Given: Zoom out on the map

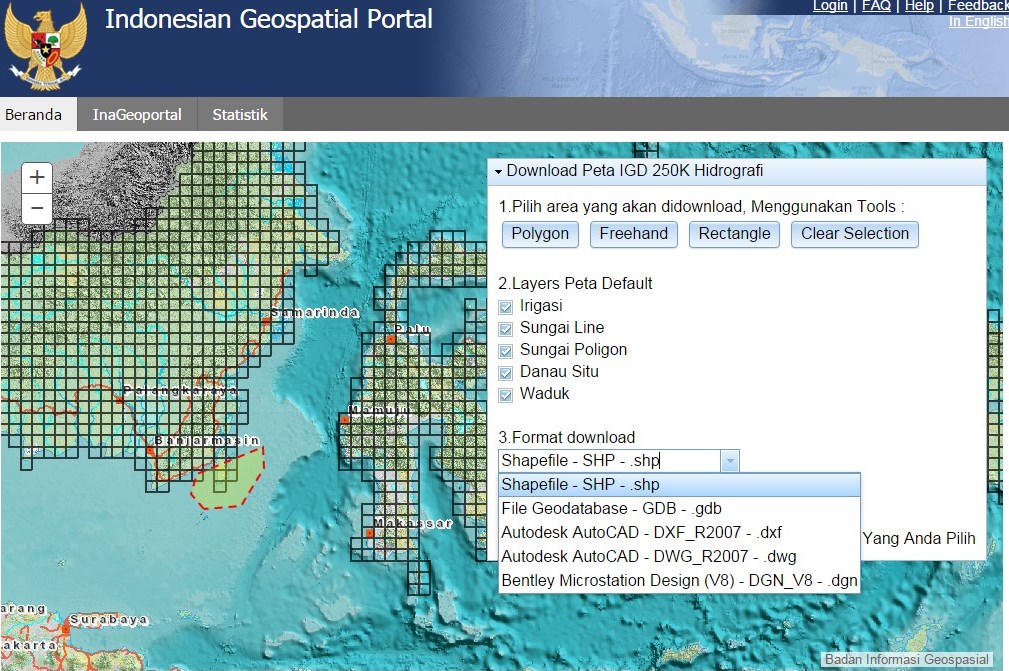Looking at the screenshot, I should pyautogui.click(x=36, y=209).
